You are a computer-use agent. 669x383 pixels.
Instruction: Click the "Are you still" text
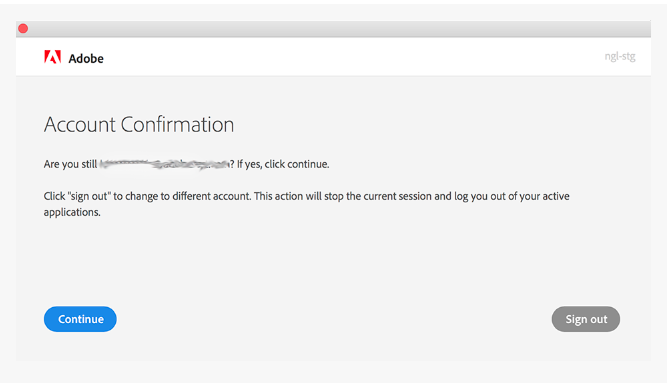point(70,164)
